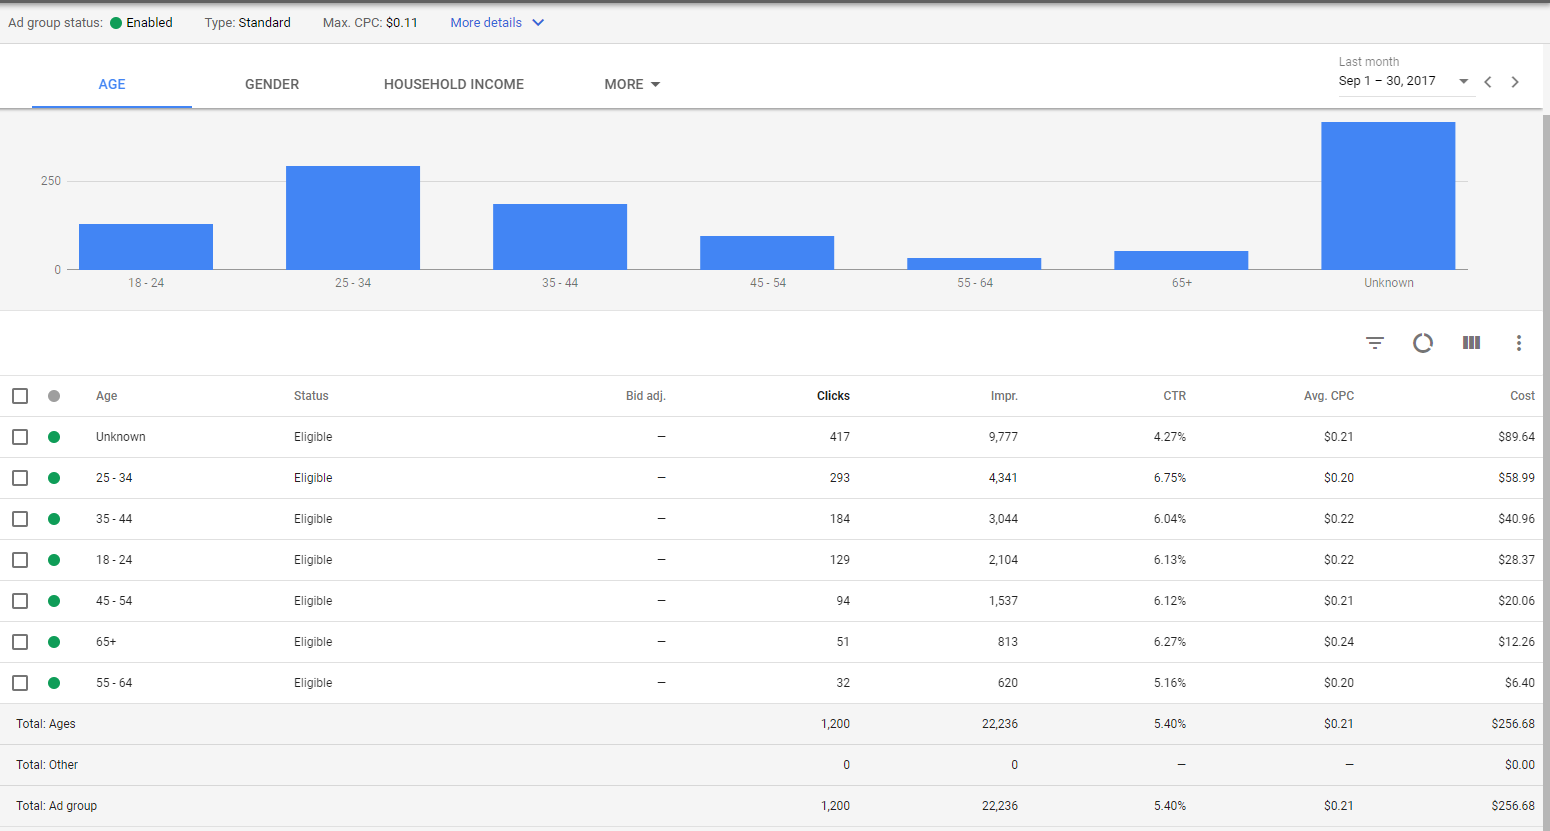Open the MORE tab dropdown
Viewport: 1550px width, 831px height.
tap(632, 84)
